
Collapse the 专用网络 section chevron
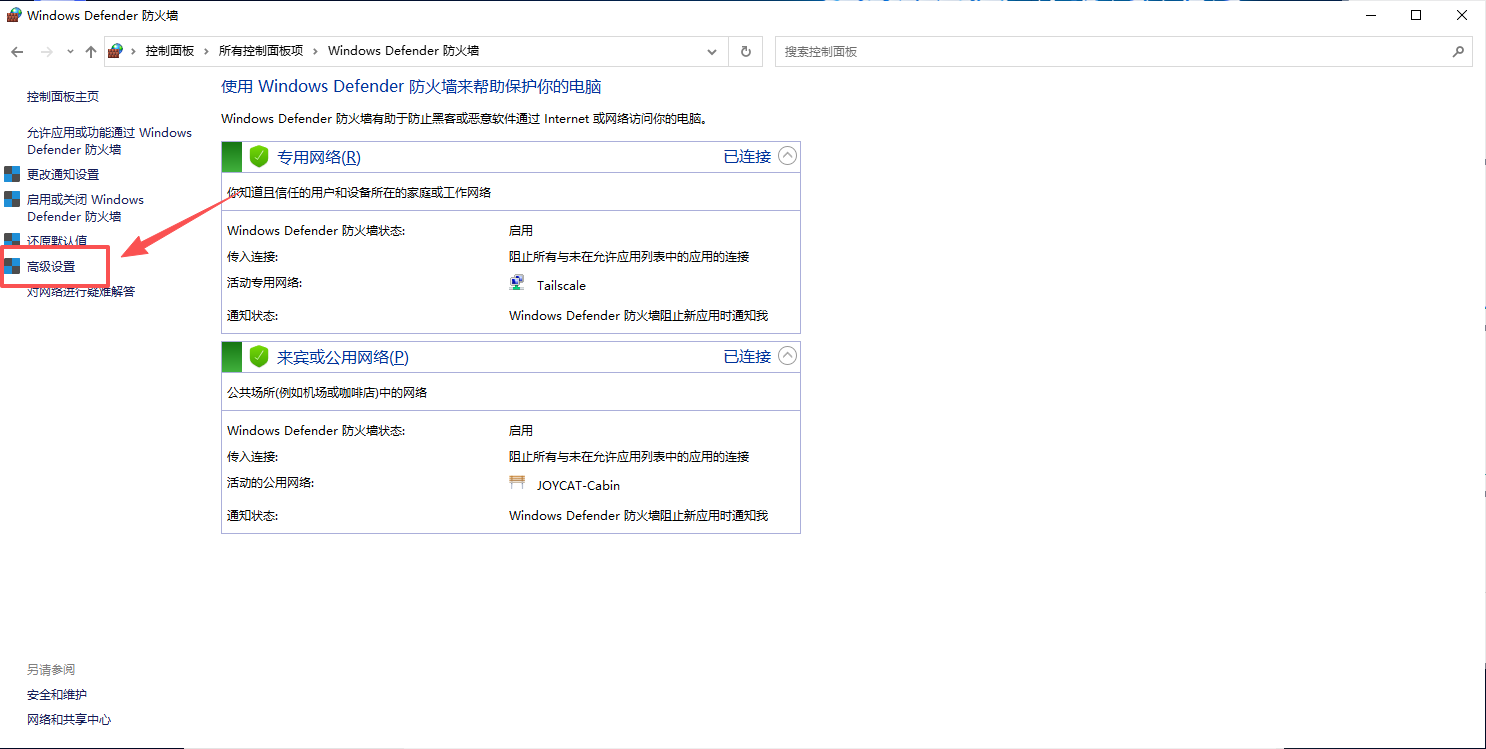point(788,156)
